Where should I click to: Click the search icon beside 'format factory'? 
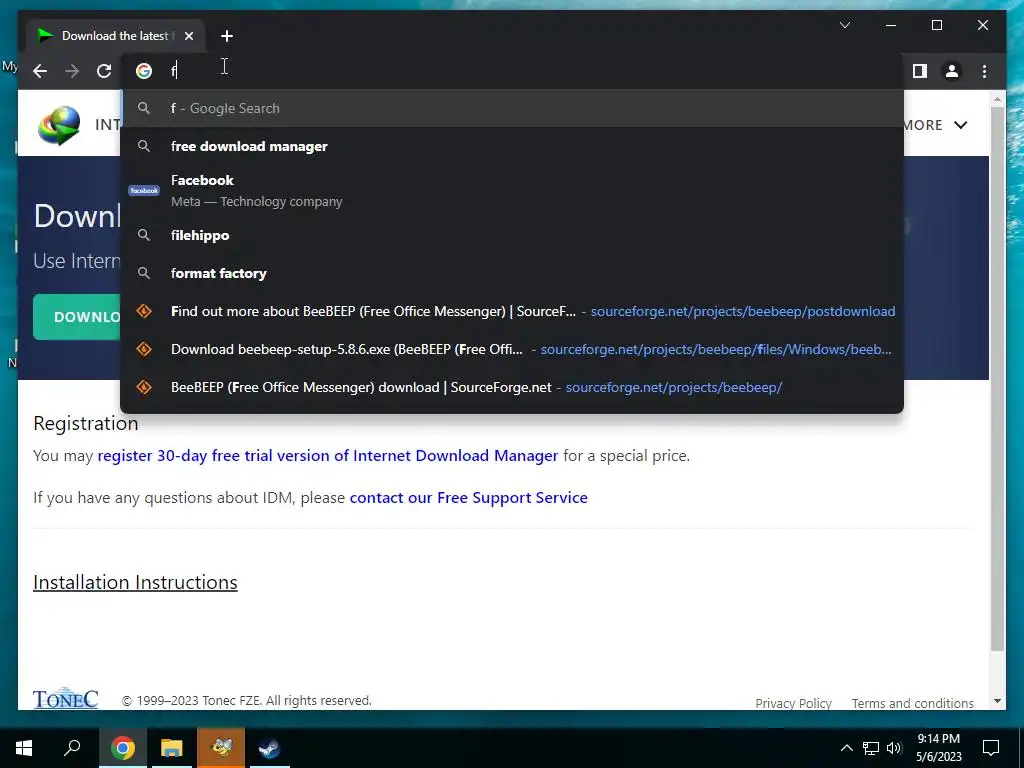click(x=144, y=273)
